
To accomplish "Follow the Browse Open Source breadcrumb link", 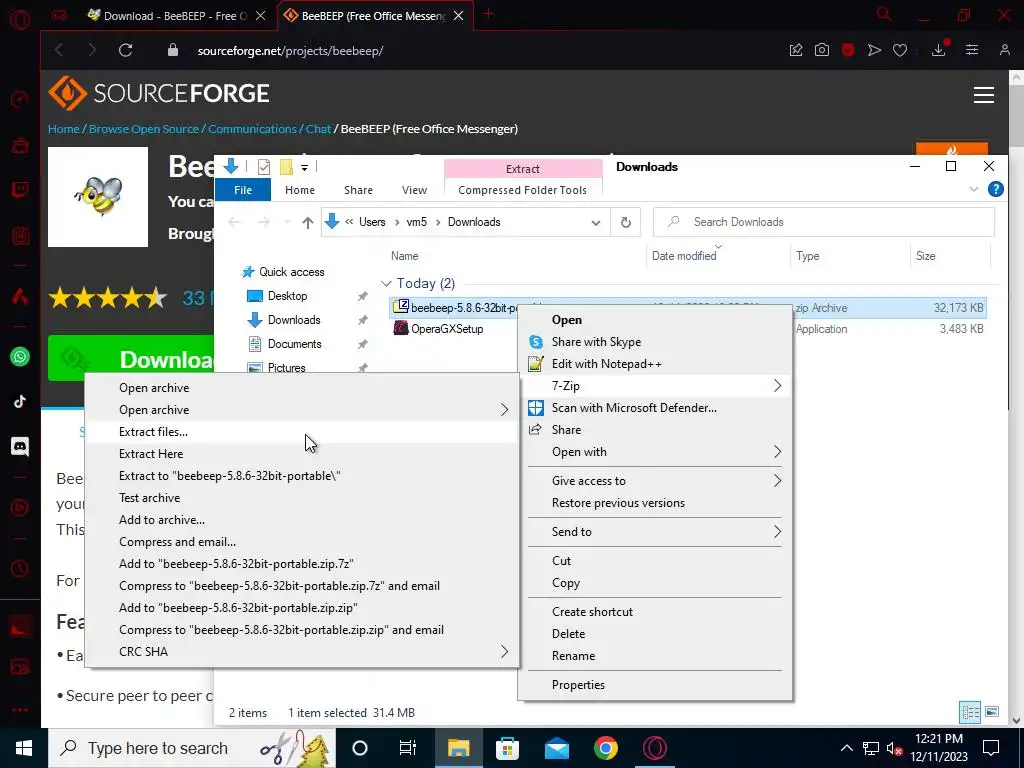I will (144, 129).
